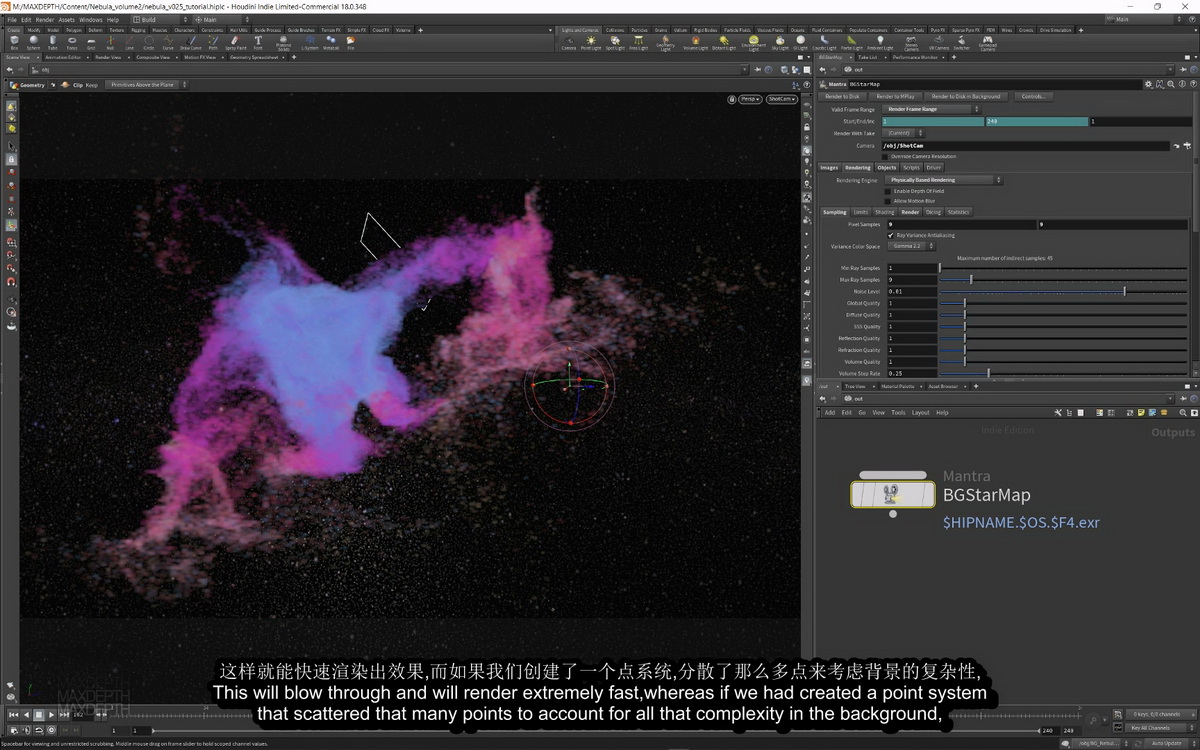The height and width of the screenshot is (750, 1200).
Task: Open the Build desktop dropdown
Action: pyautogui.click(x=160, y=19)
